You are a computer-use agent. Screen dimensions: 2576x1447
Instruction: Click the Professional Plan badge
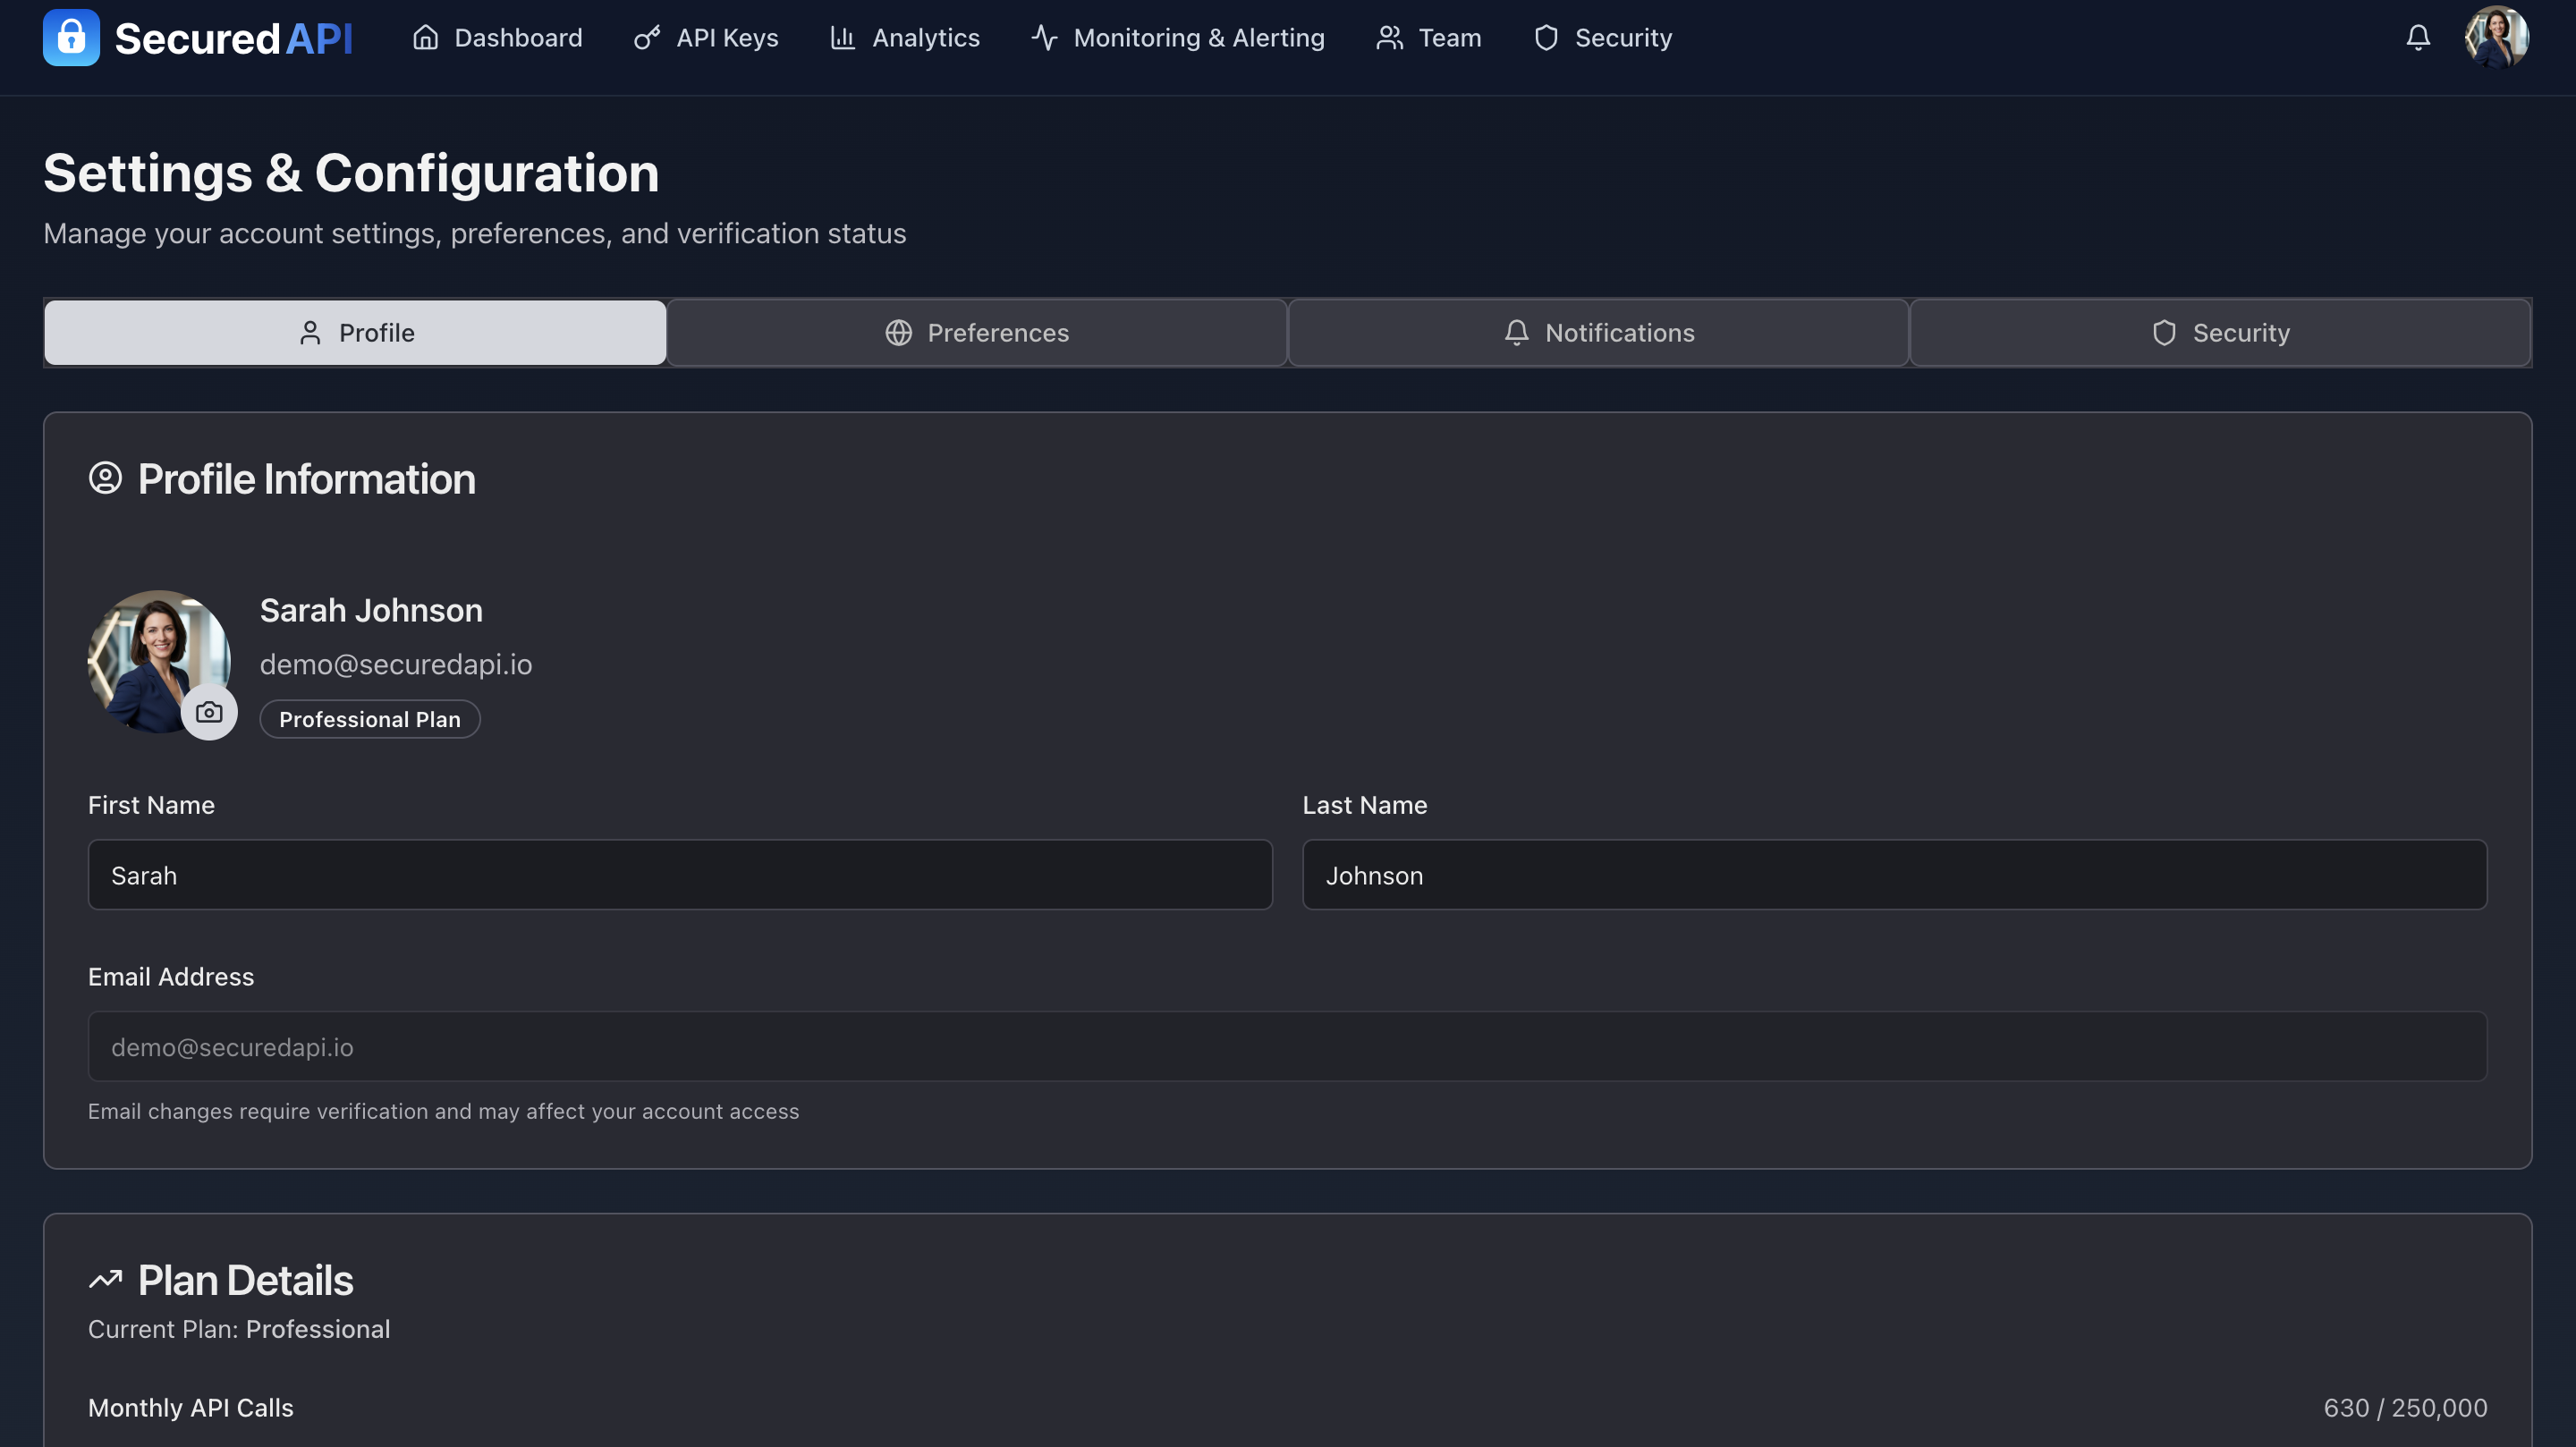coord(369,718)
